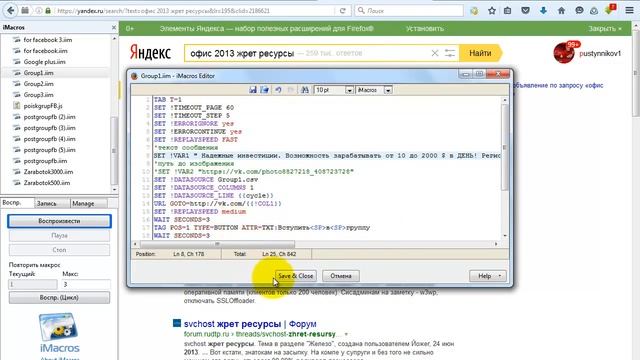Select Google plus.iim macro
This screenshot has height=360, width=640.
click(44, 62)
